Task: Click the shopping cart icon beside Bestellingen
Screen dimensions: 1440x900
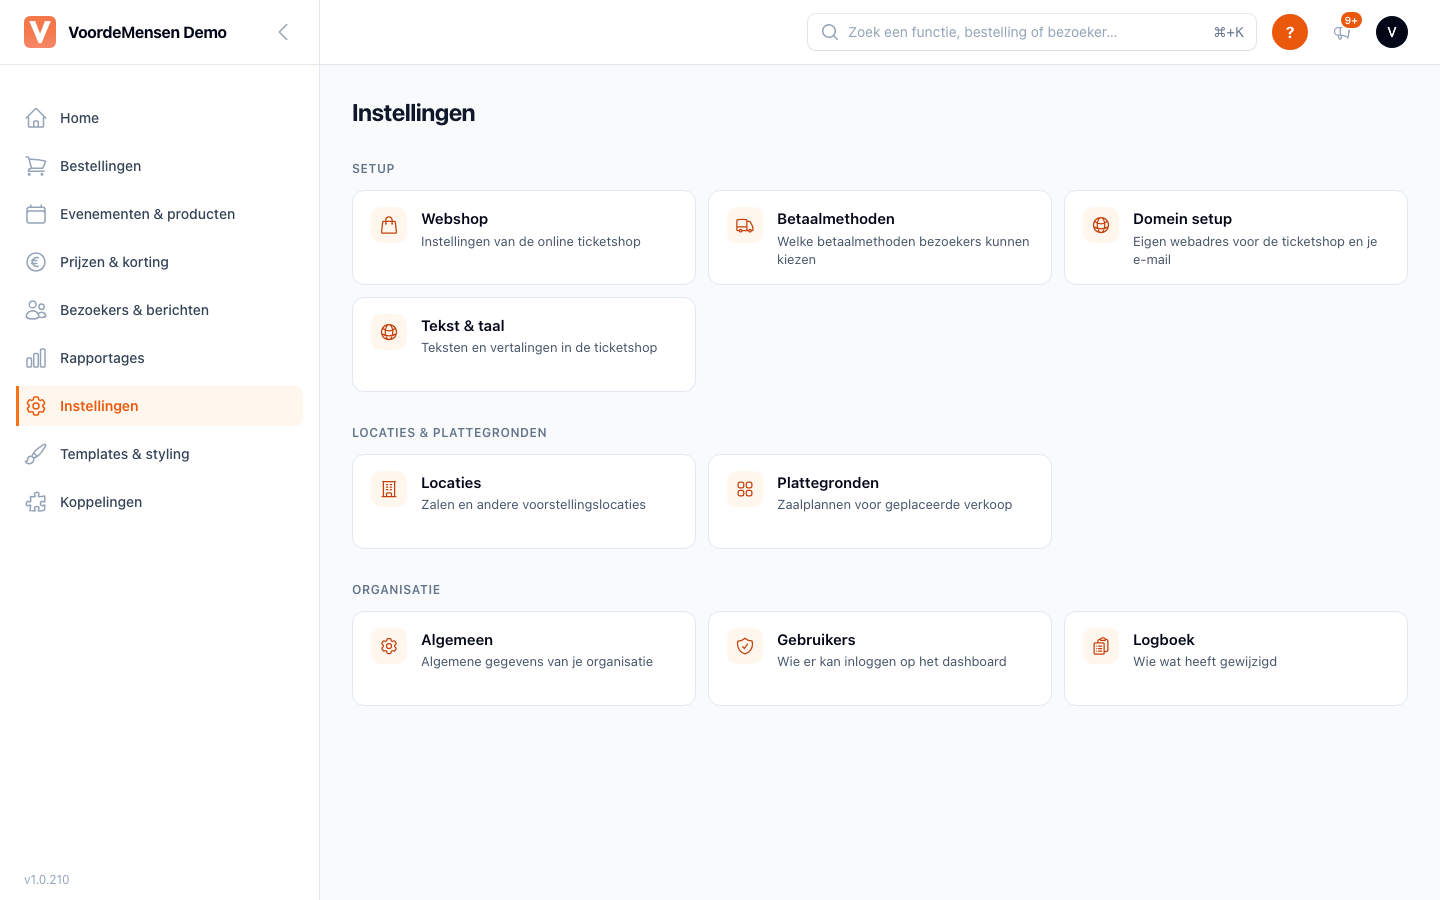Action: pos(36,166)
